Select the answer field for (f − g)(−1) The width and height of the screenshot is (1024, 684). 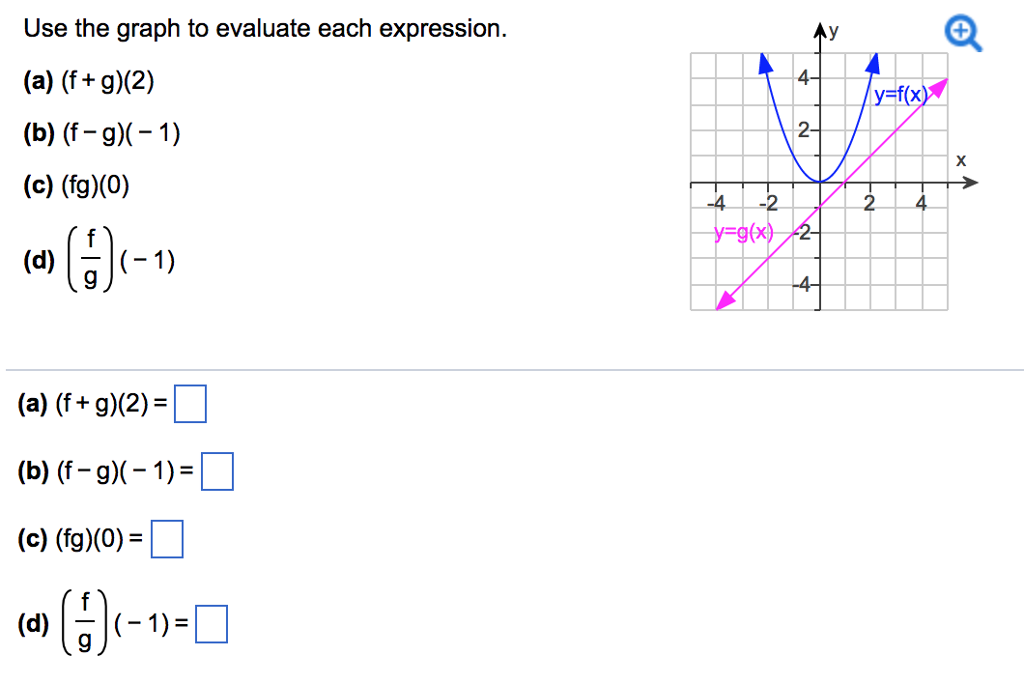[x=217, y=472]
